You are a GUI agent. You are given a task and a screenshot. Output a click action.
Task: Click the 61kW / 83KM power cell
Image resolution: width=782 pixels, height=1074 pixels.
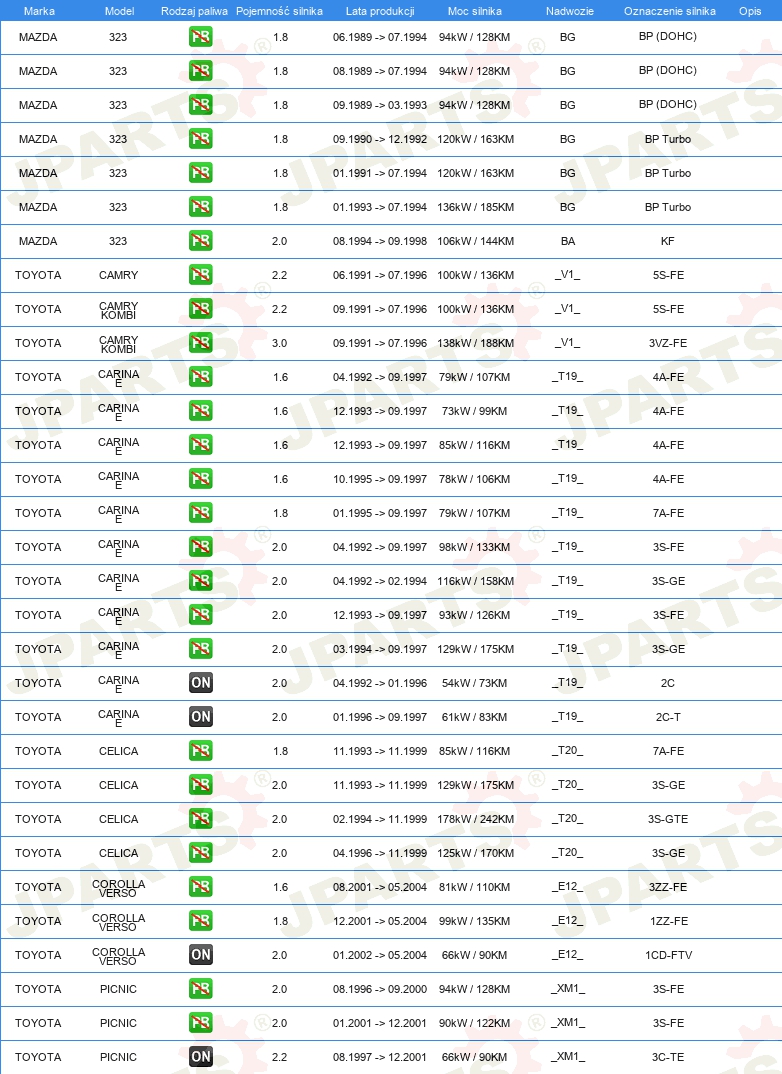(x=475, y=717)
